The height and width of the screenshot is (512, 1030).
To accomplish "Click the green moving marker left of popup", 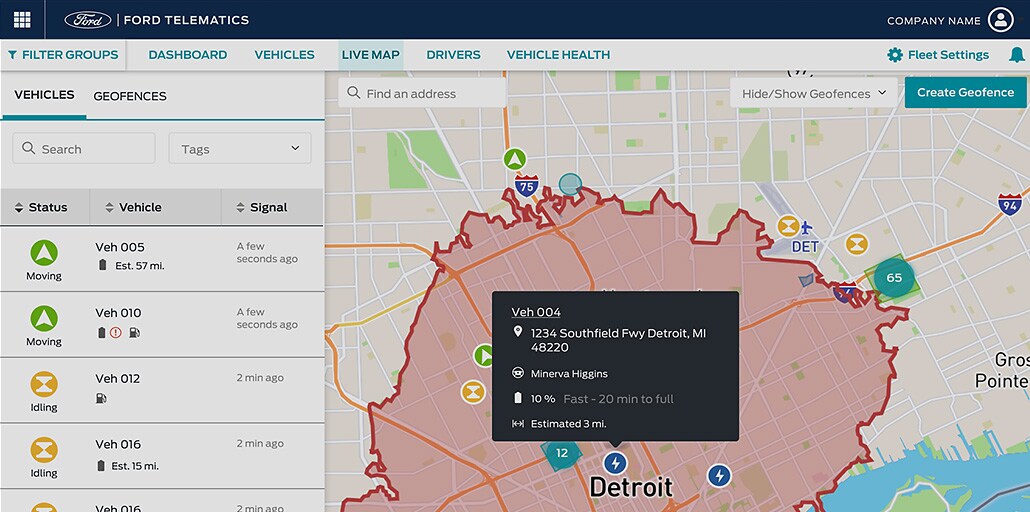I will [x=483, y=356].
